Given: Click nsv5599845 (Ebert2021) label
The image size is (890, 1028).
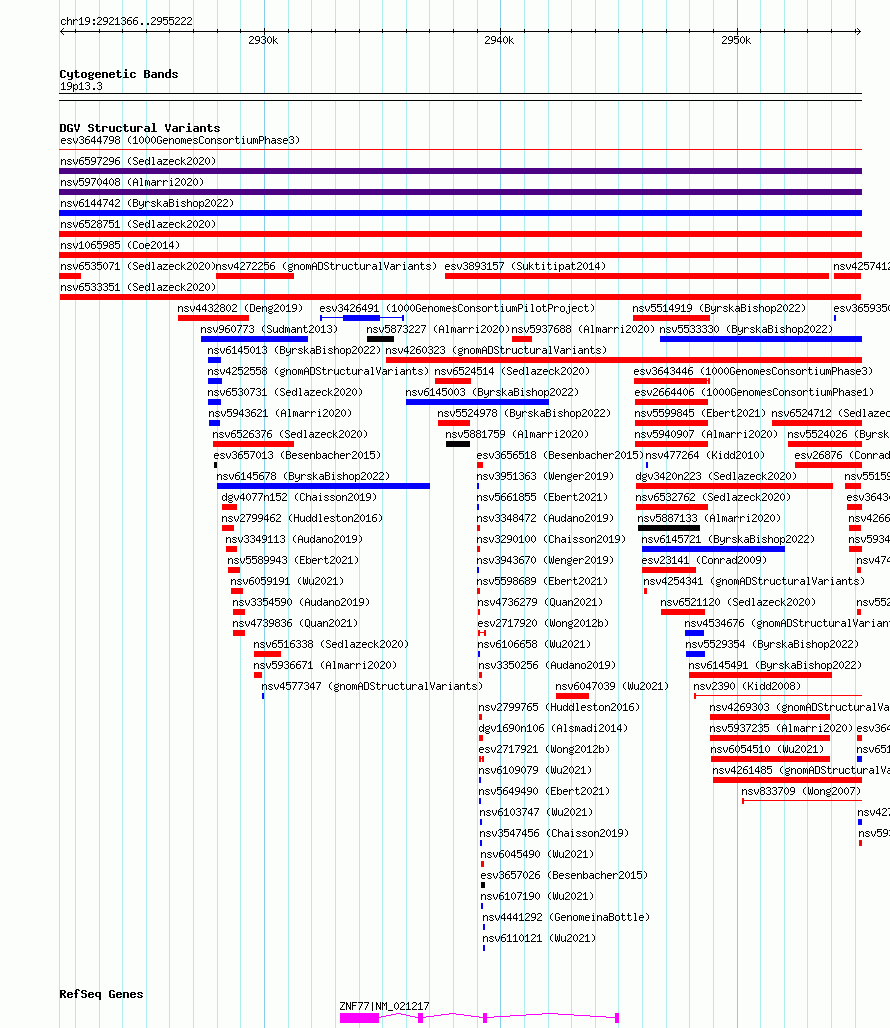Looking at the screenshot, I should coord(700,413).
